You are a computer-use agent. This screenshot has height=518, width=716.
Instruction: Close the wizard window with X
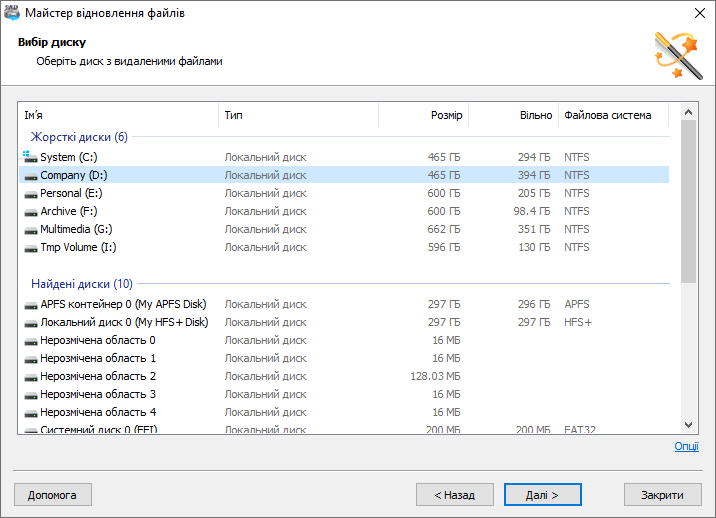(x=700, y=13)
